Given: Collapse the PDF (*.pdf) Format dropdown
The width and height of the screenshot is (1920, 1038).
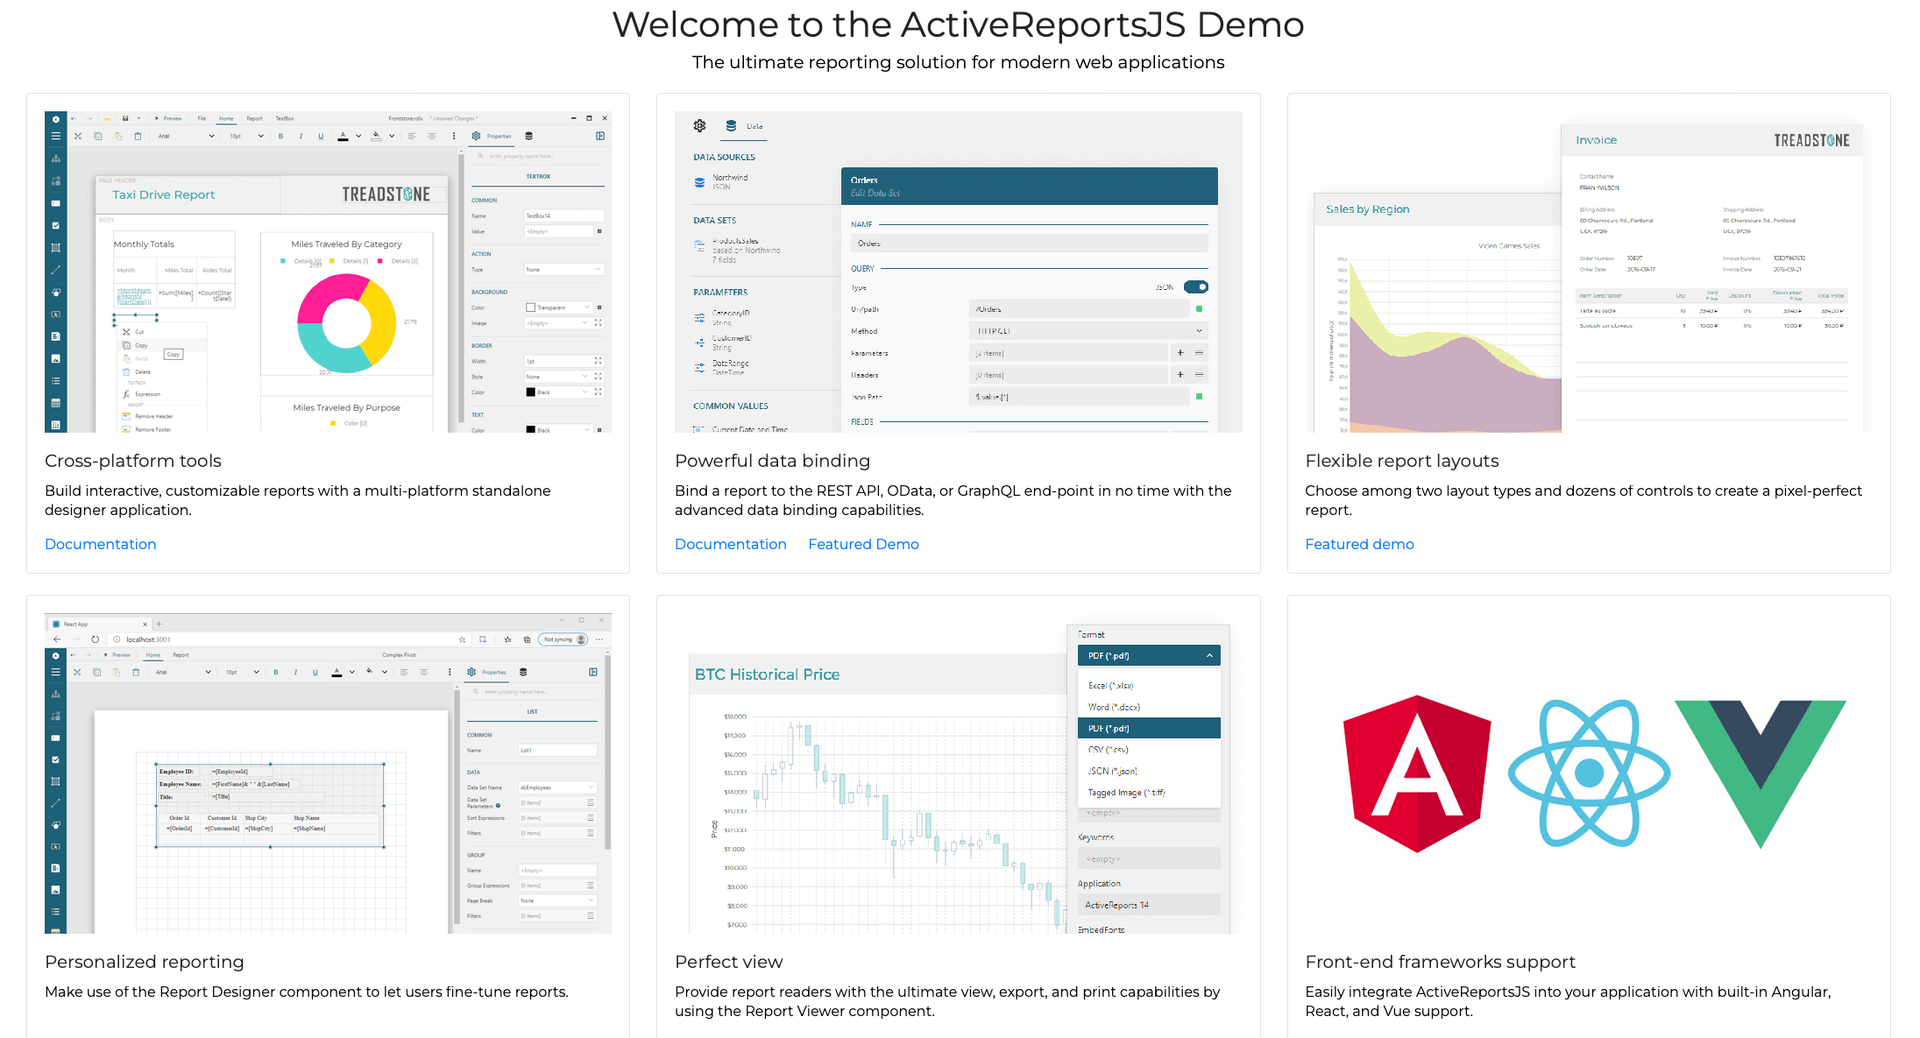Looking at the screenshot, I should pos(1209,656).
